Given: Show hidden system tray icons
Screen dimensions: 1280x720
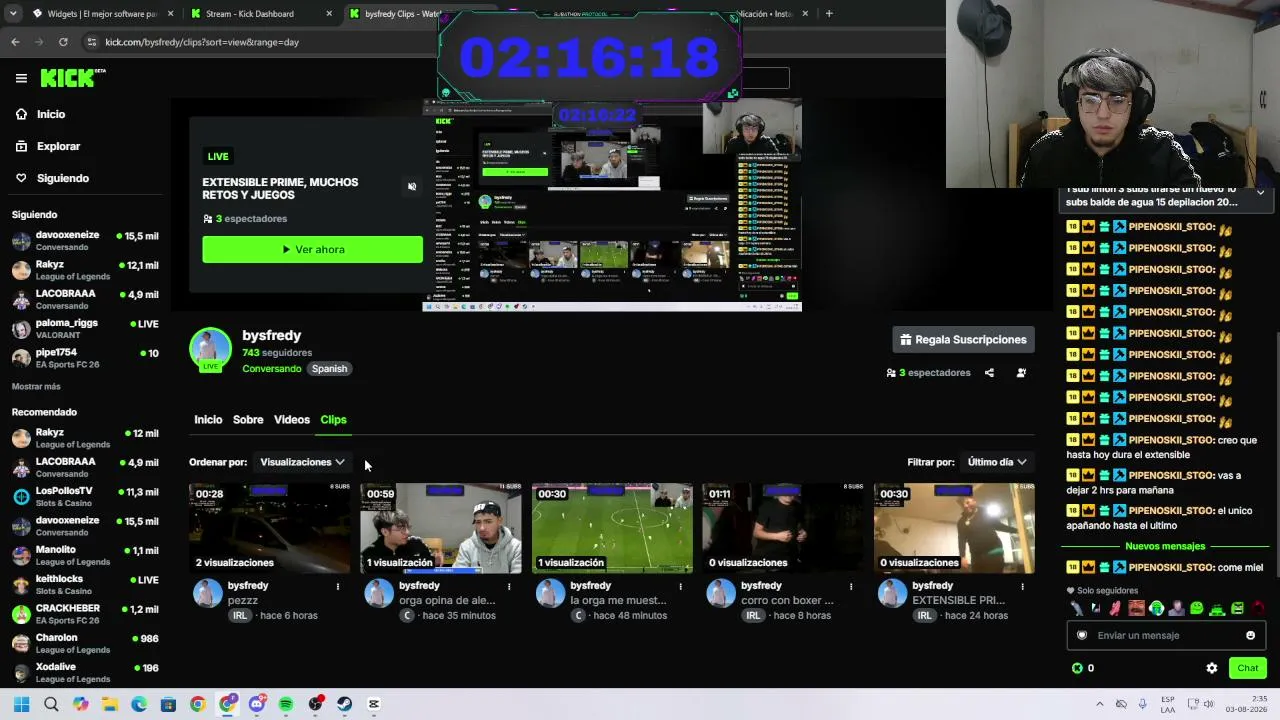Looking at the screenshot, I should [1100, 704].
